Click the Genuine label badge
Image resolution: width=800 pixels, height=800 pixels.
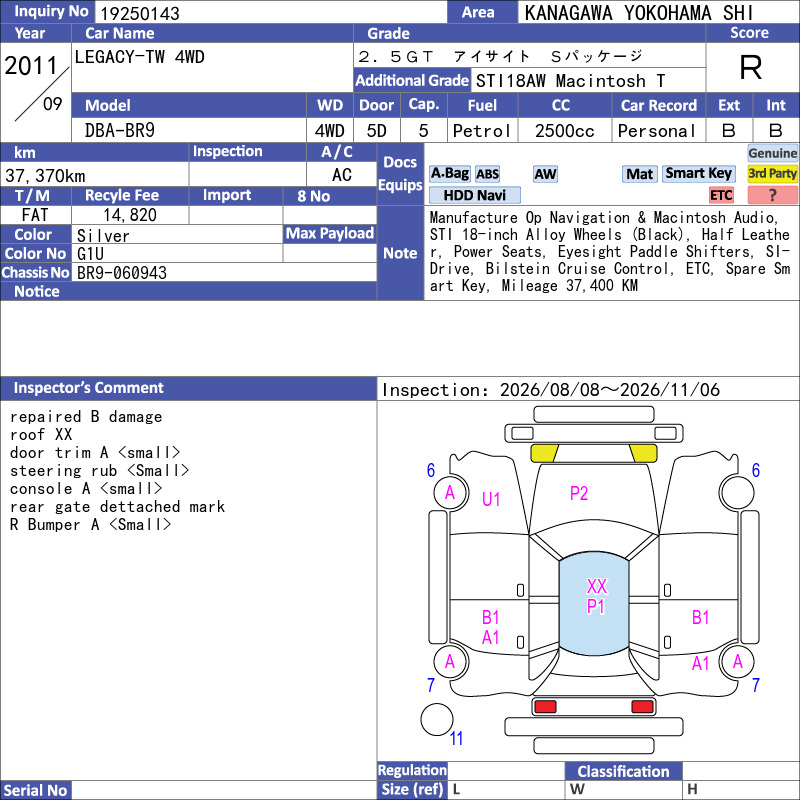(772, 153)
